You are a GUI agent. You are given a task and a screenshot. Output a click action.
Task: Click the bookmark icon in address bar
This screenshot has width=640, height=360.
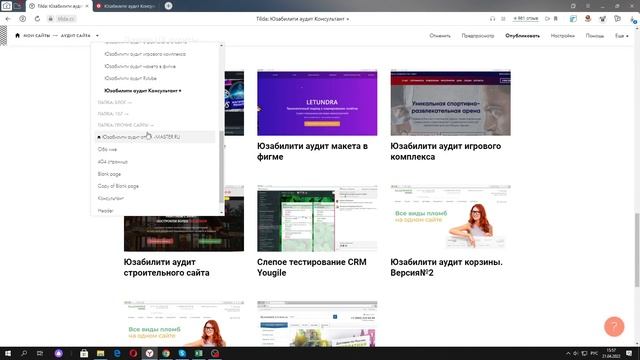(556, 19)
